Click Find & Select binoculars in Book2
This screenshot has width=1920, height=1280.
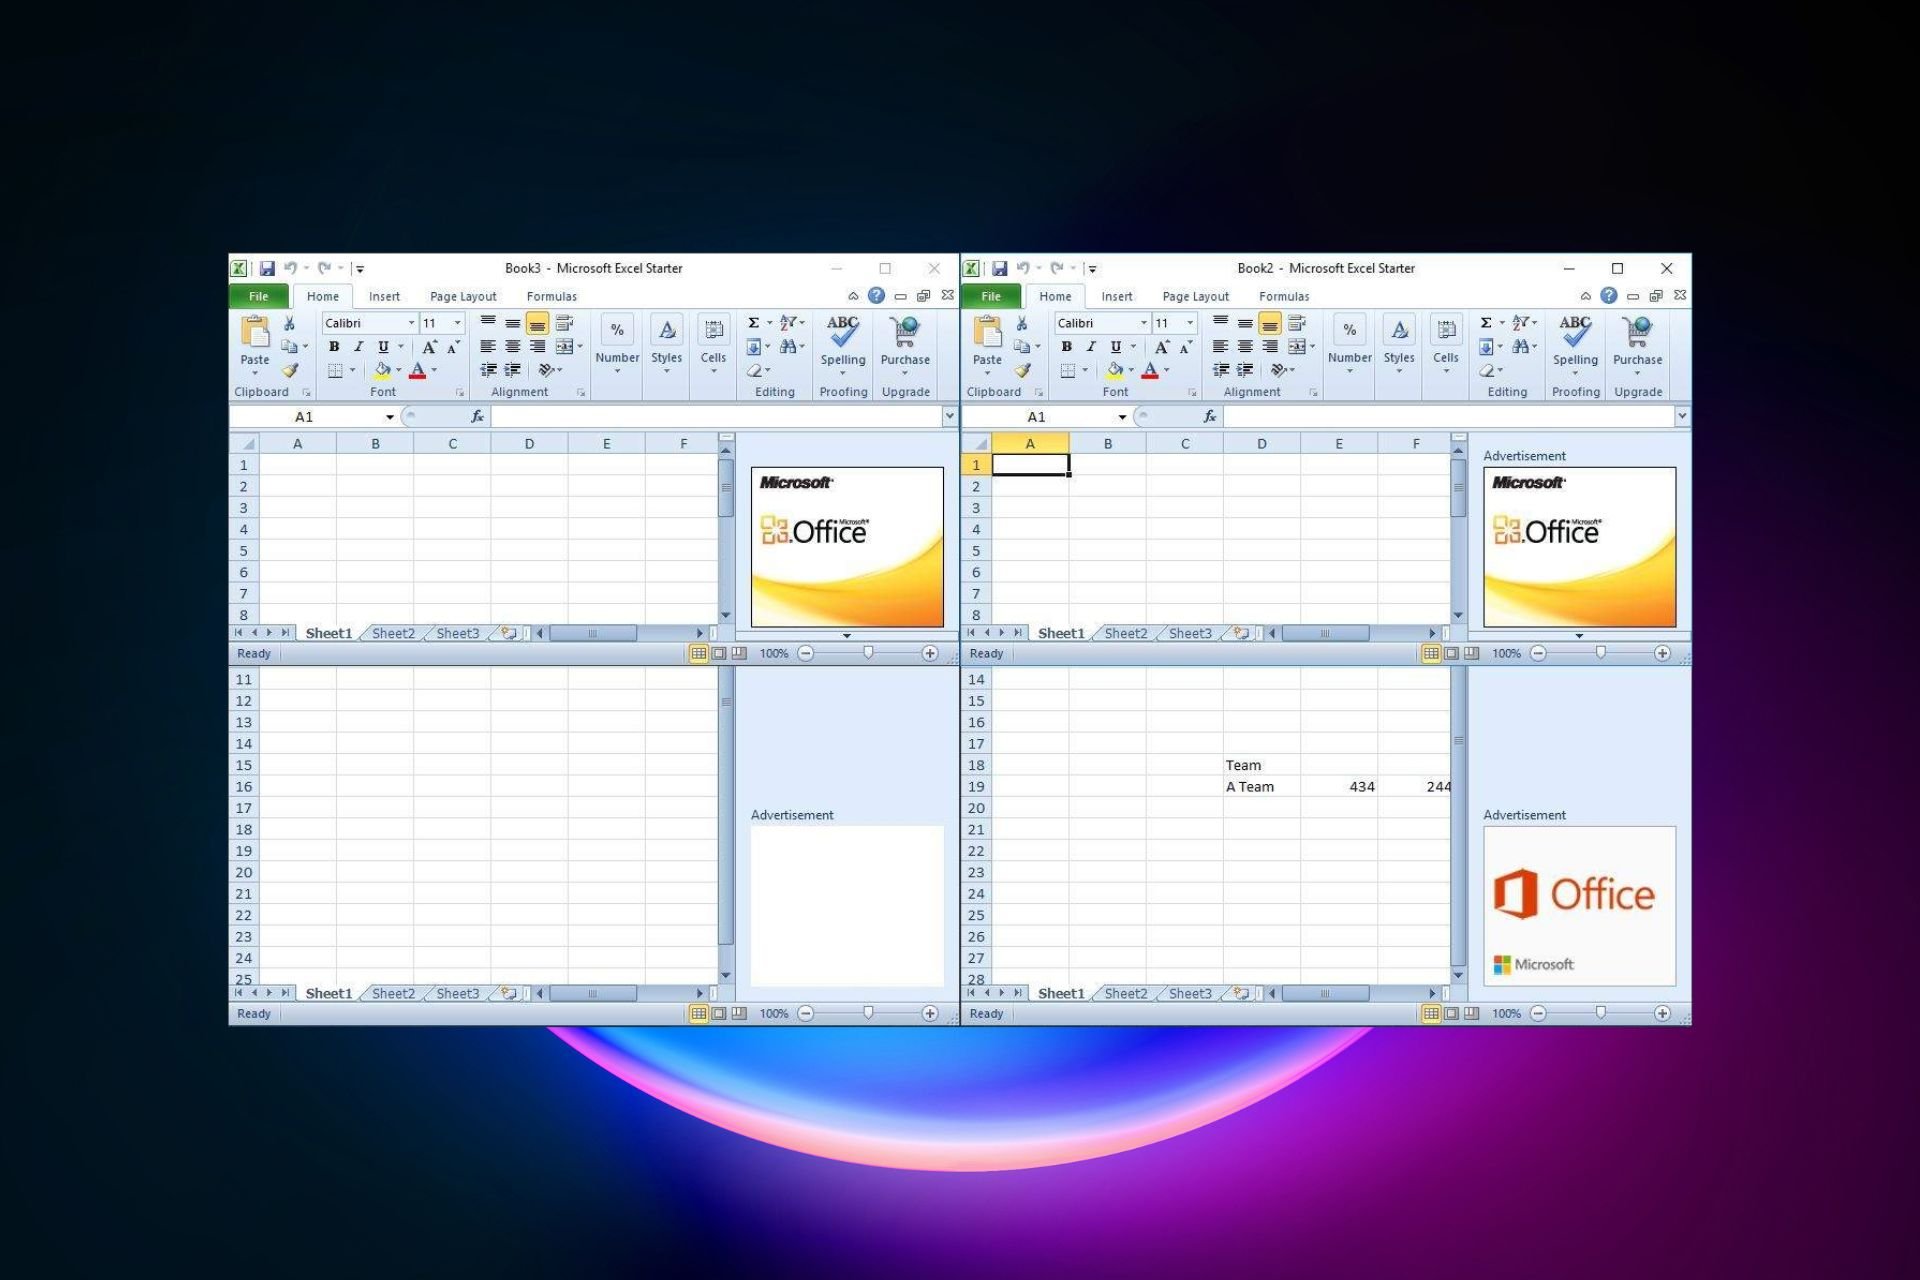coord(1520,346)
